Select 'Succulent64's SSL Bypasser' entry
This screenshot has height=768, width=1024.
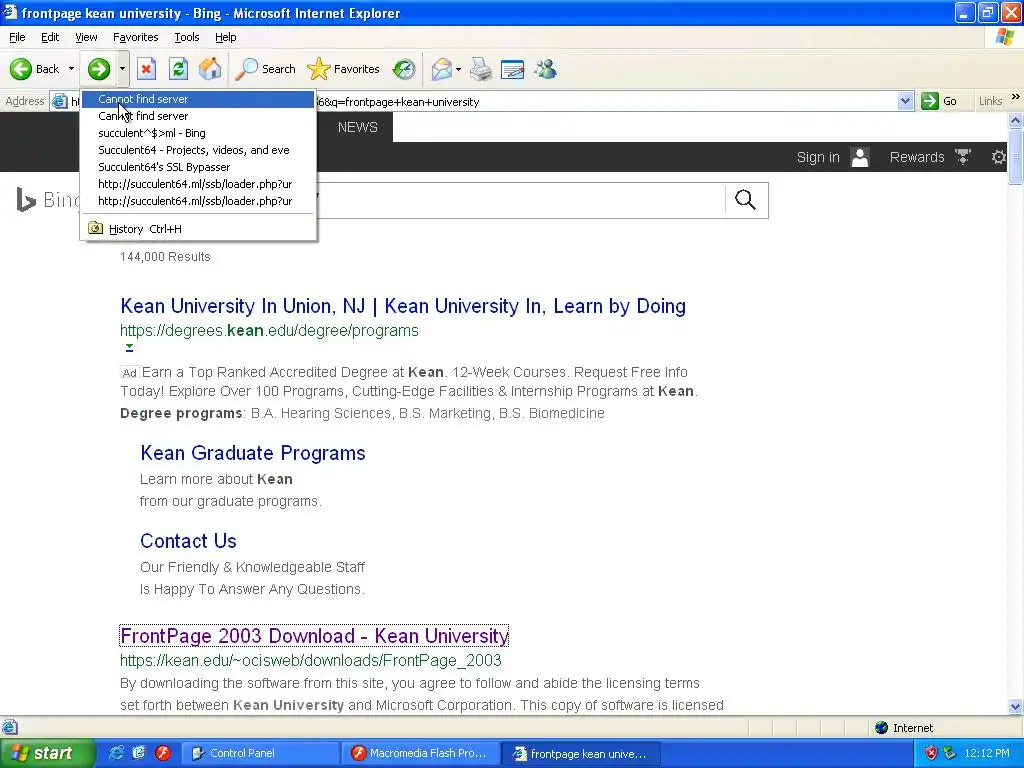pos(198,167)
